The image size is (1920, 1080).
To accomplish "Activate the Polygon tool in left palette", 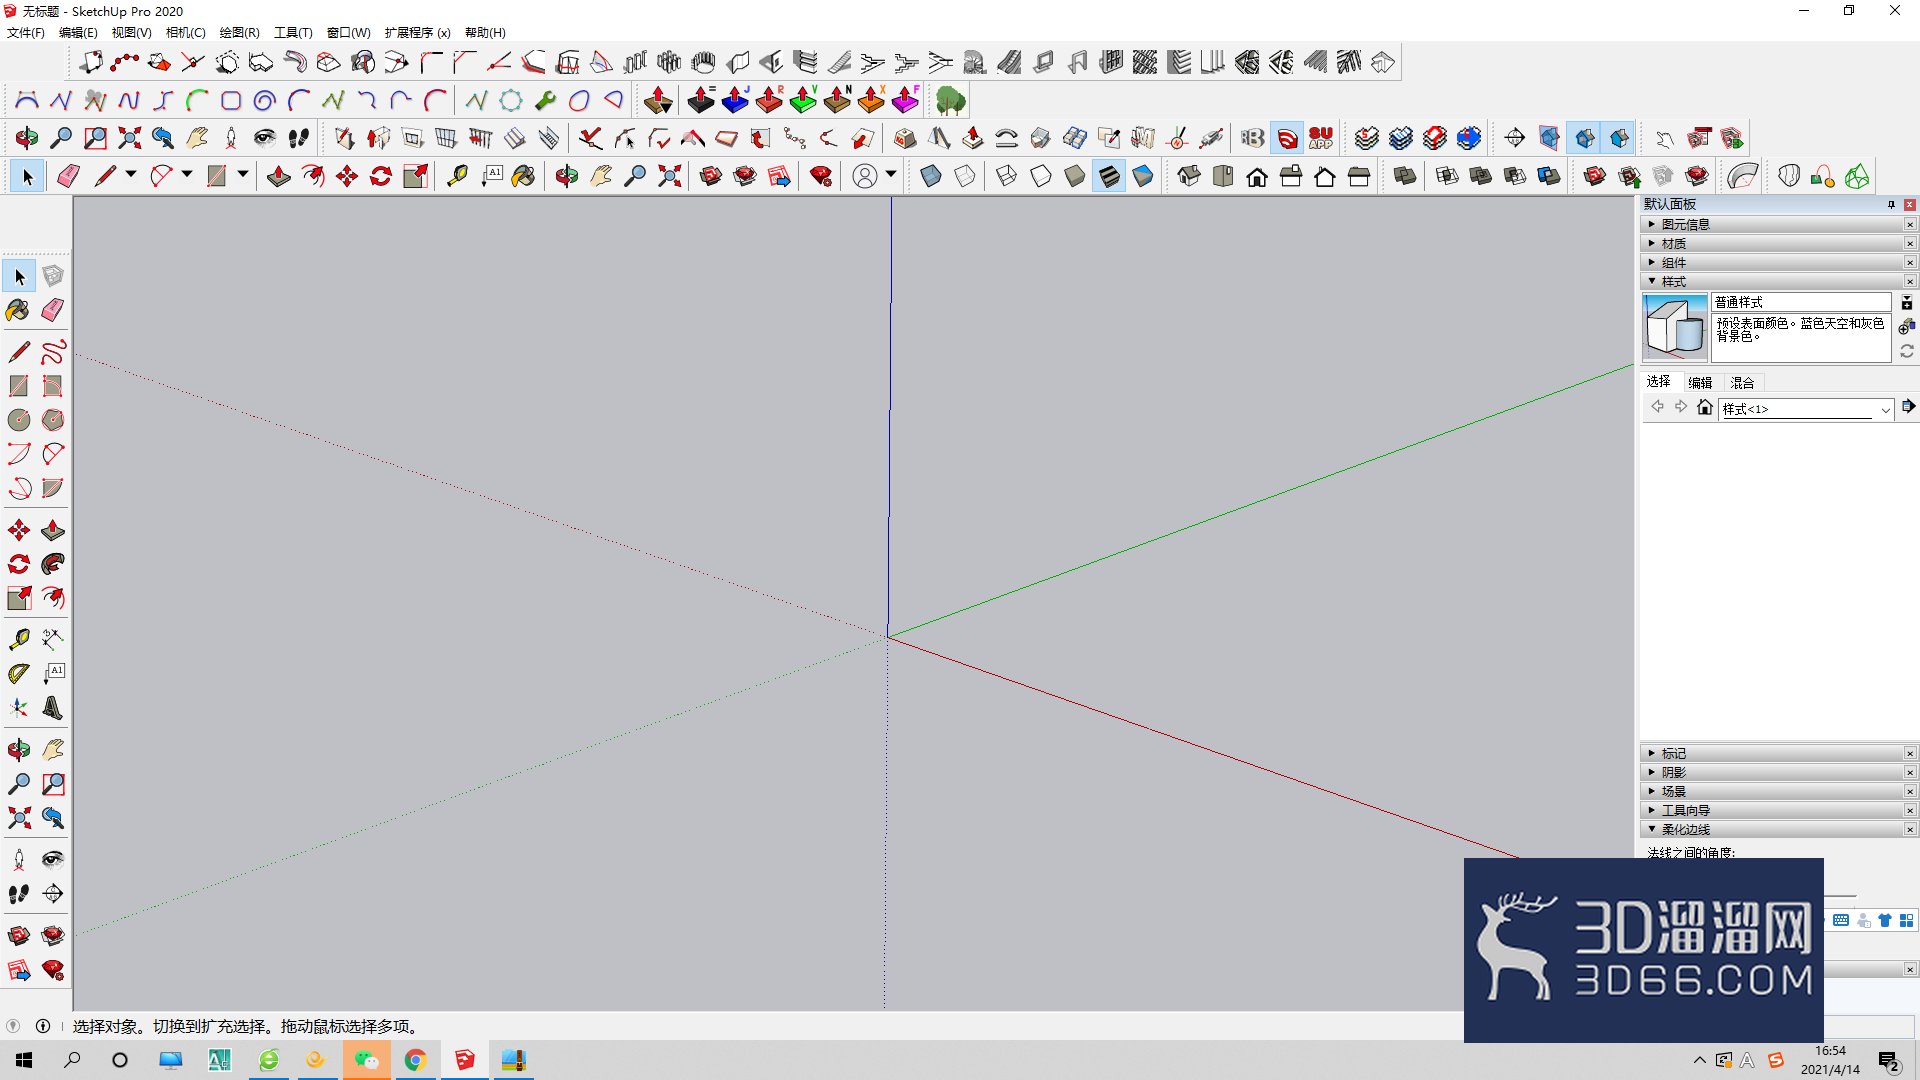I will coord(53,420).
